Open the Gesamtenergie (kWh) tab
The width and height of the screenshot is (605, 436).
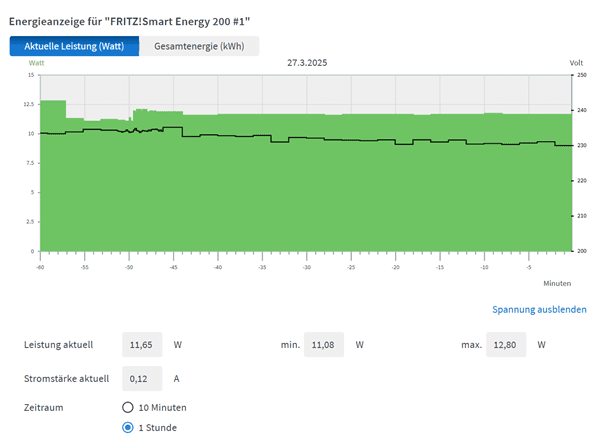point(199,46)
